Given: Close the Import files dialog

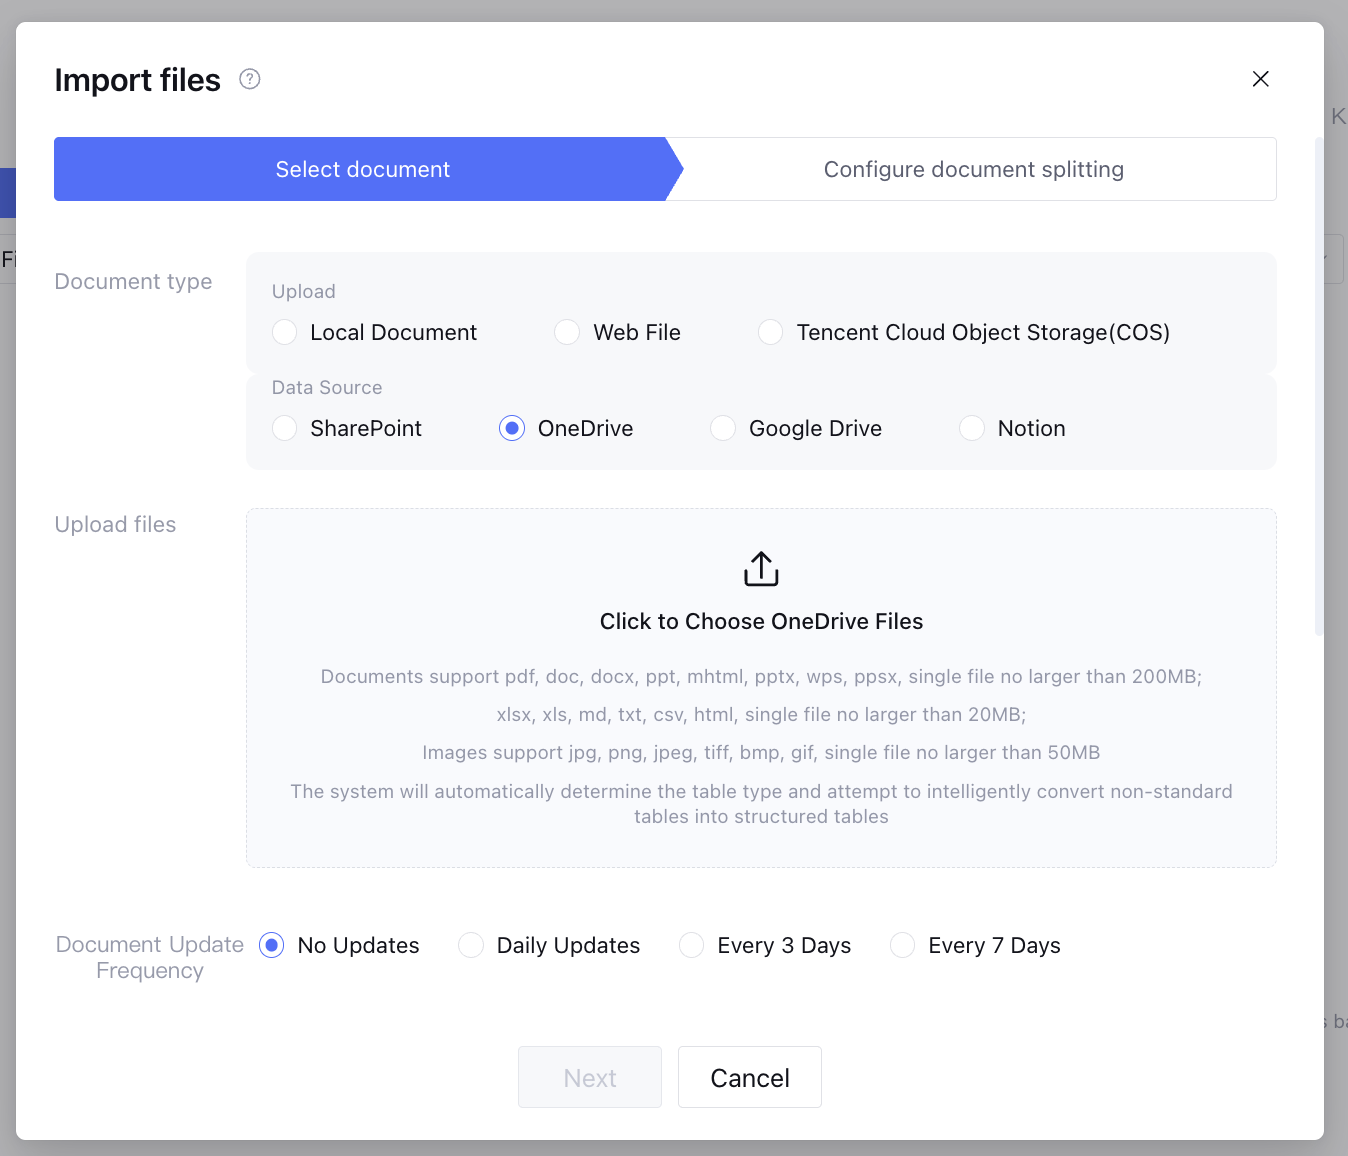Looking at the screenshot, I should pyautogui.click(x=1260, y=79).
